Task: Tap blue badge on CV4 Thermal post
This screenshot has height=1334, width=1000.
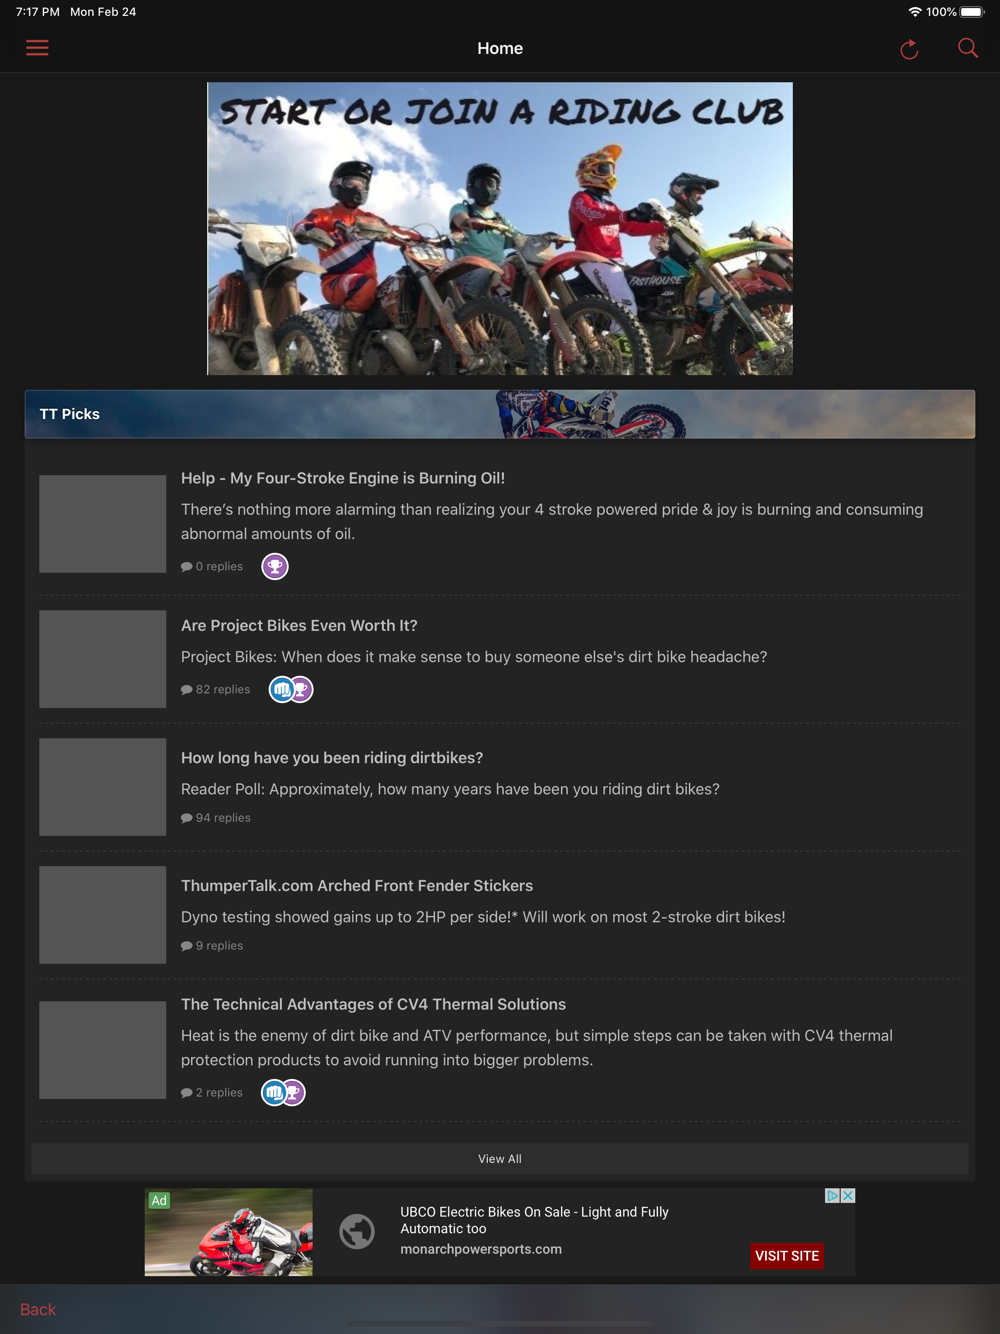Action: pos(274,1093)
